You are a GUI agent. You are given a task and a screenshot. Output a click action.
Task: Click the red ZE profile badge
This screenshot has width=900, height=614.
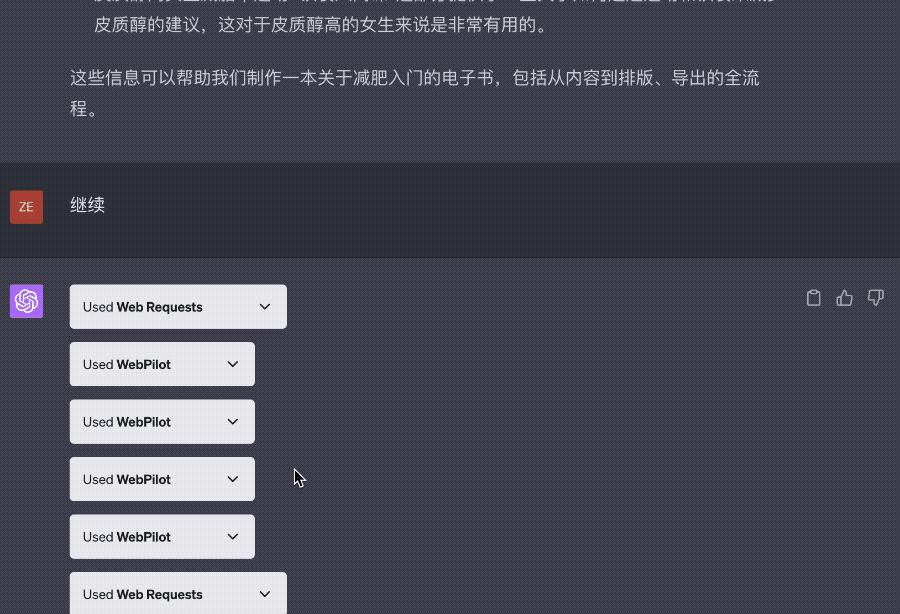click(x=26, y=207)
